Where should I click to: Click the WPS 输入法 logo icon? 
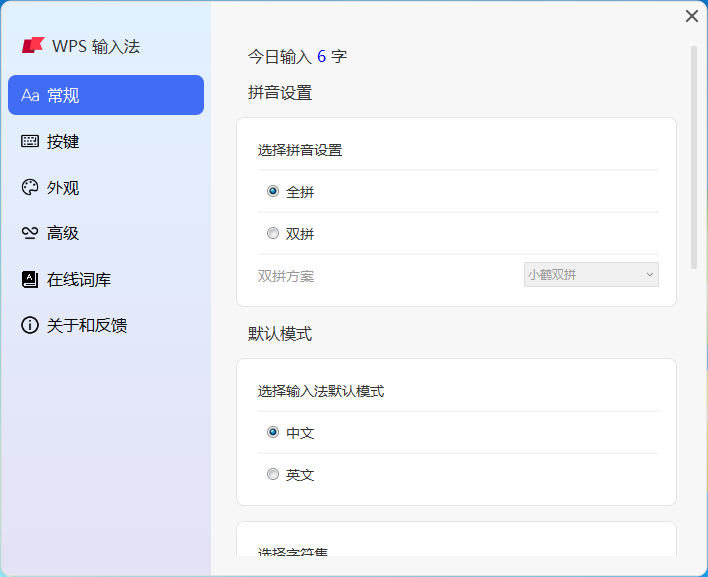coord(33,45)
